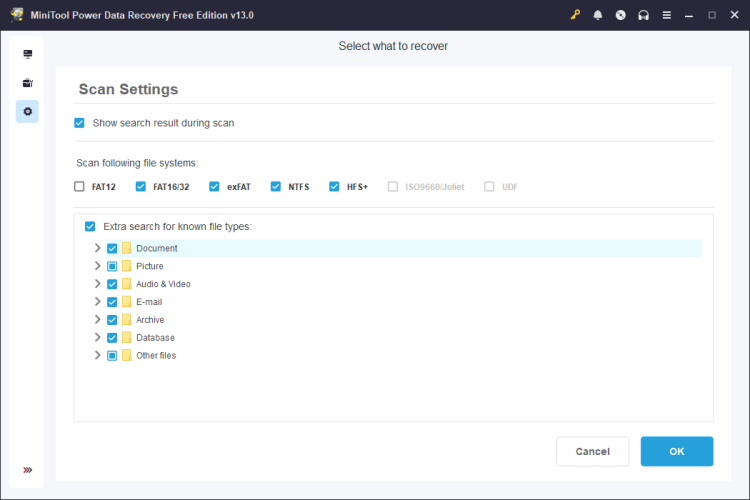Screen dimensions: 750x500
Task: Enable FAT12 file system checkbox
Action: click(79, 187)
